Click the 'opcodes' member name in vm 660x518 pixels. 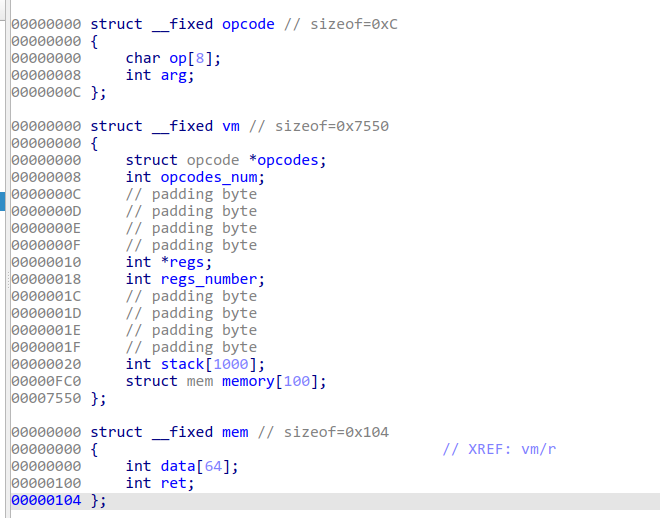tap(291, 160)
